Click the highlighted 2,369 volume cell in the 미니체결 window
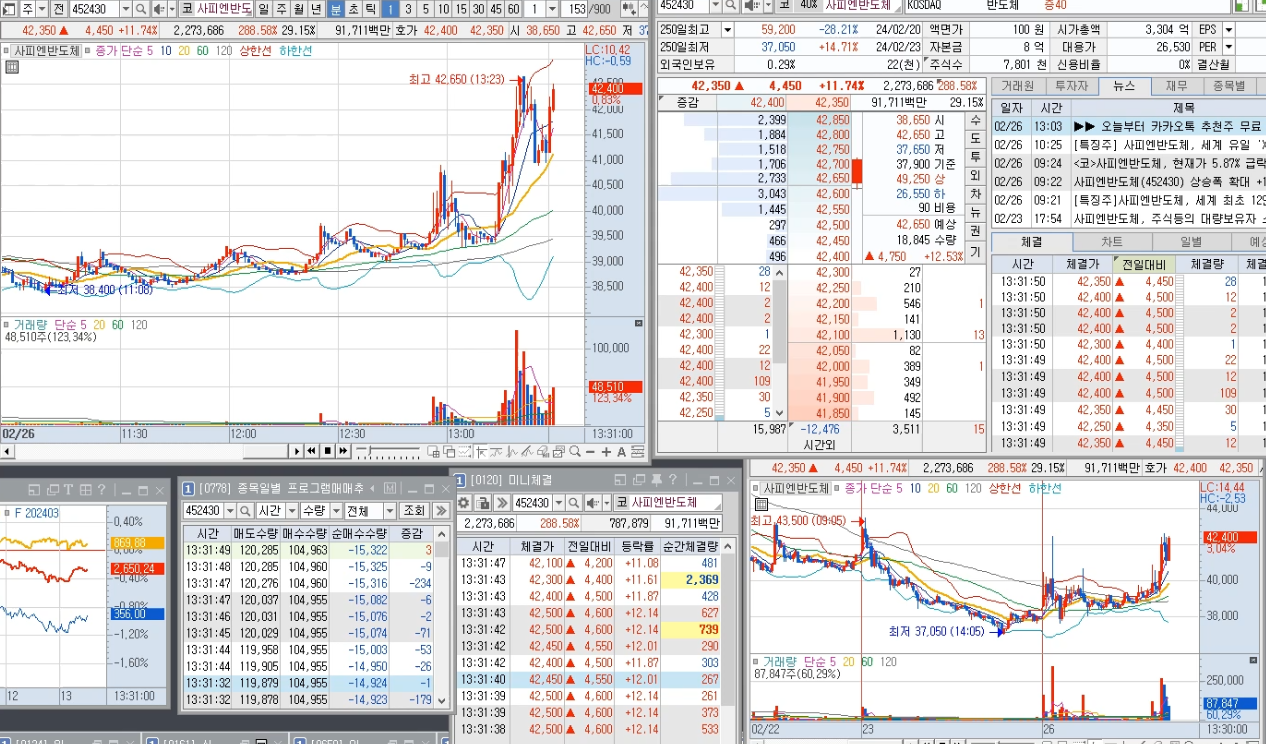This screenshot has height=744, width=1266. [692, 579]
